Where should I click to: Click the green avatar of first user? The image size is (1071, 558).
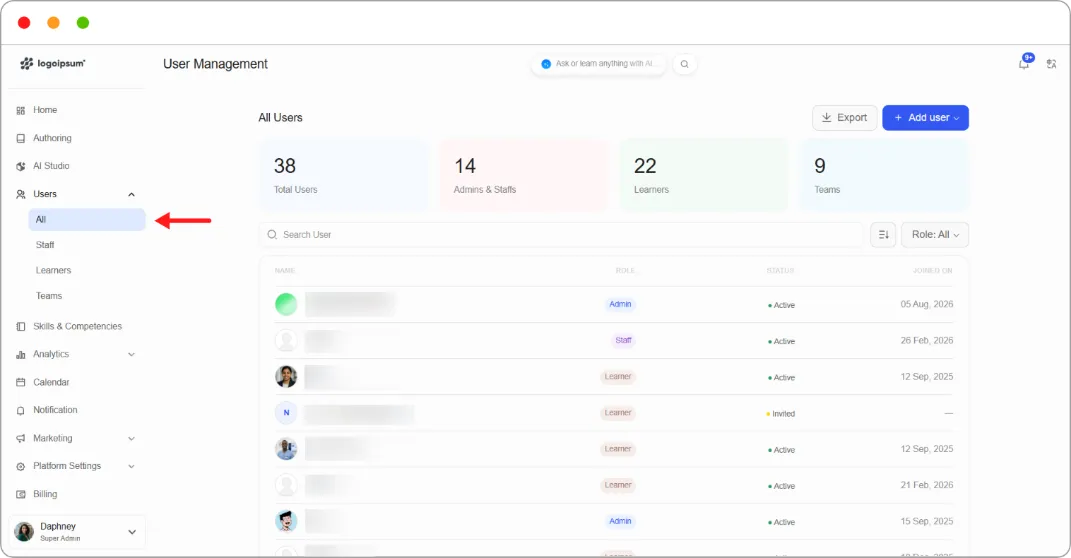point(286,304)
